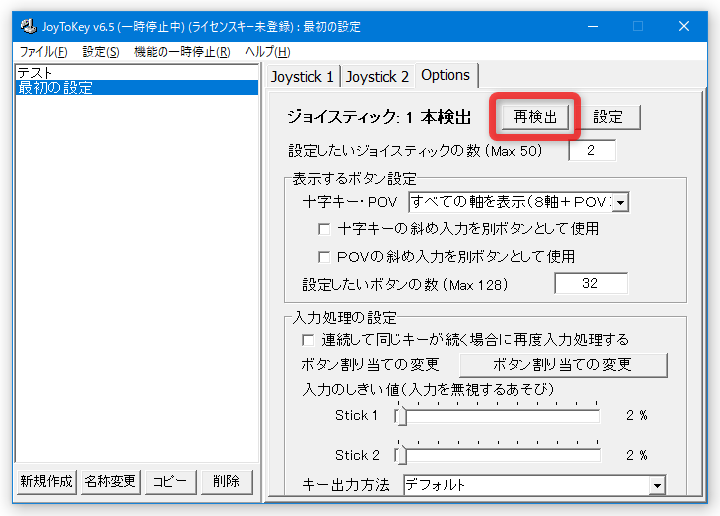Screen dimensions: 720x516
Task: Click the ボタン割り当ての変更 button
Action: 562,365
